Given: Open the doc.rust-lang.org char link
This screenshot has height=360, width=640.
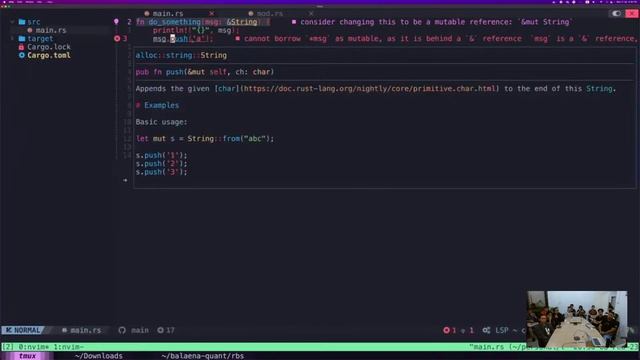Looking at the screenshot, I should tap(369, 89).
